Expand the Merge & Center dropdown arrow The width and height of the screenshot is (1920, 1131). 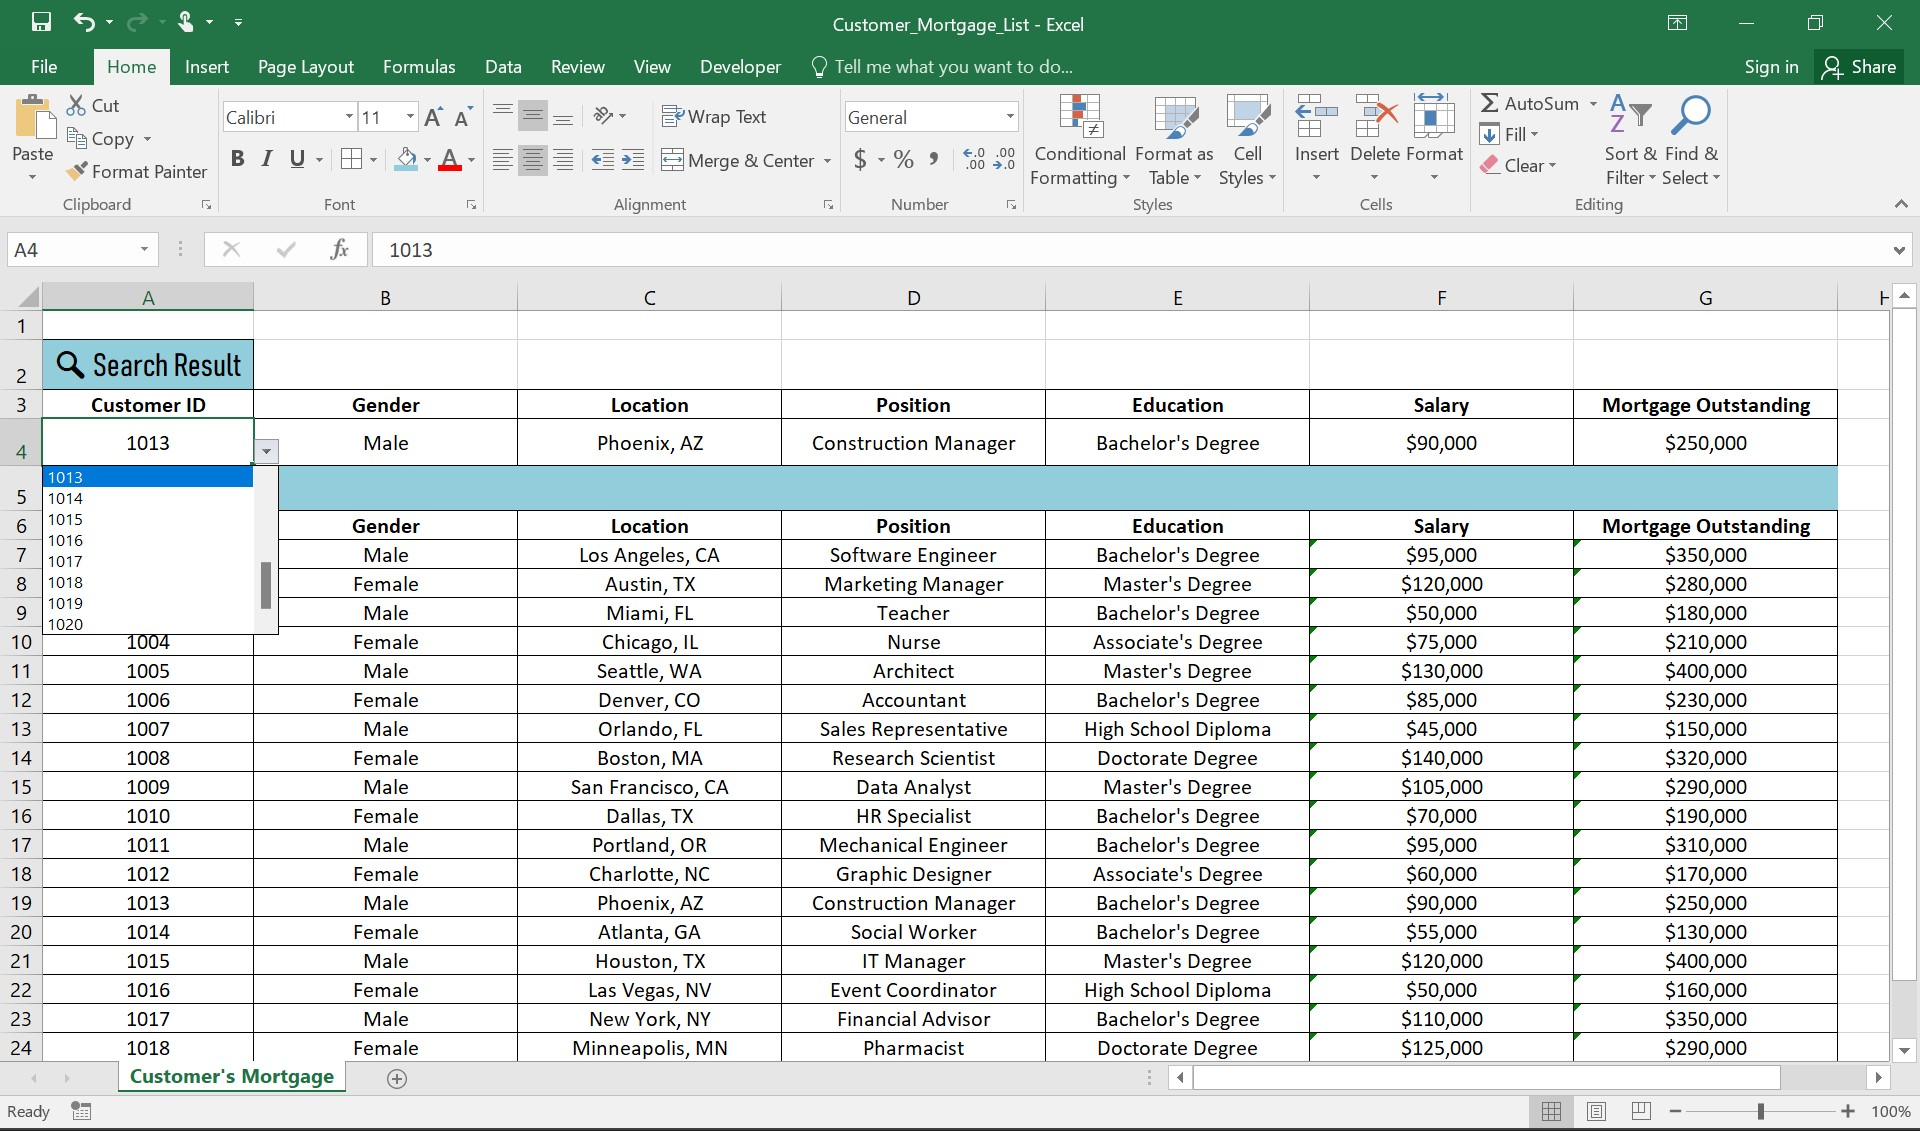tap(827, 161)
